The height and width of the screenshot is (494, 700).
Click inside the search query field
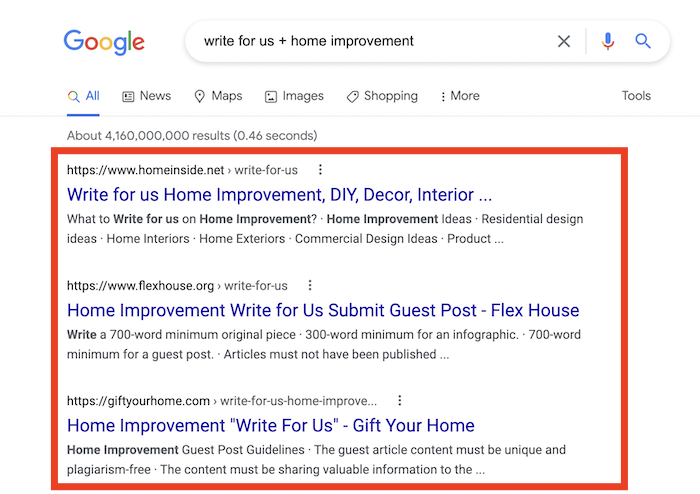click(x=370, y=42)
